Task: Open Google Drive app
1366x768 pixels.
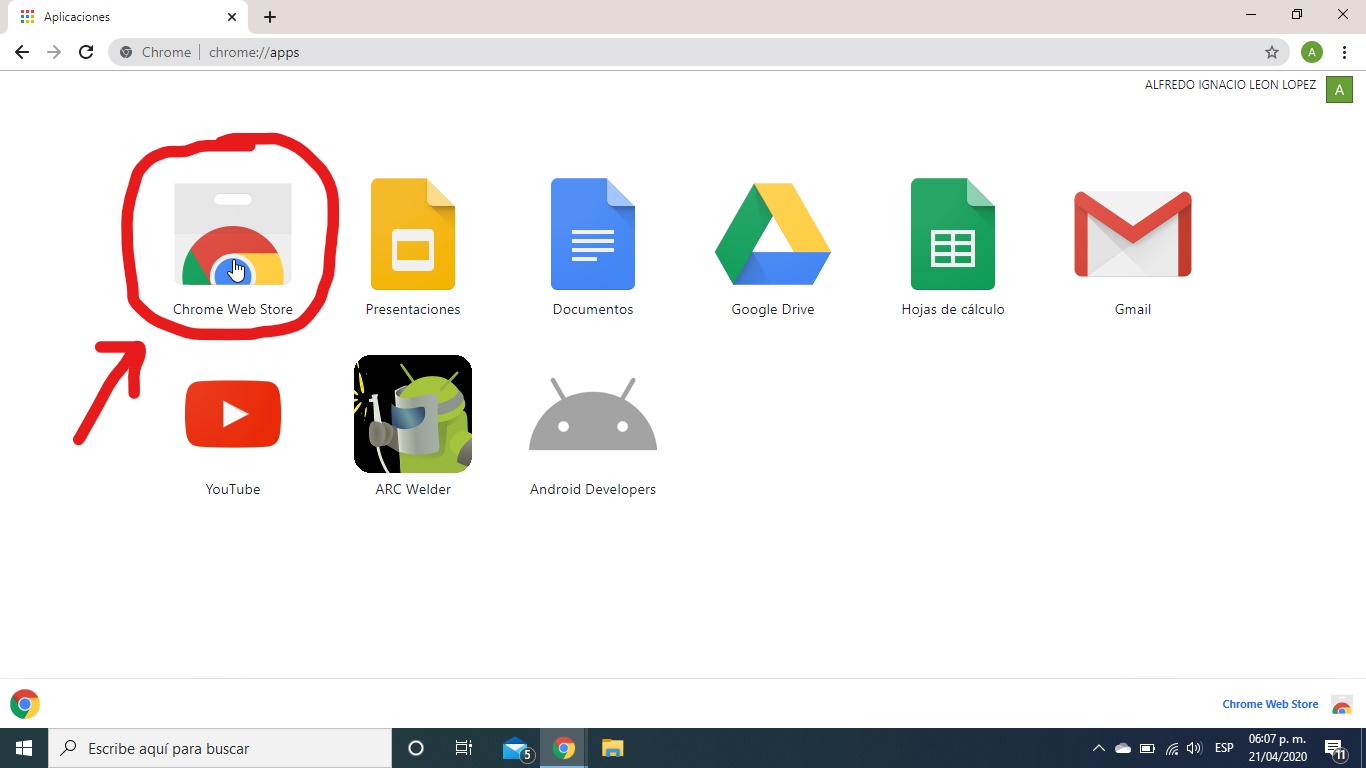Action: (x=773, y=248)
